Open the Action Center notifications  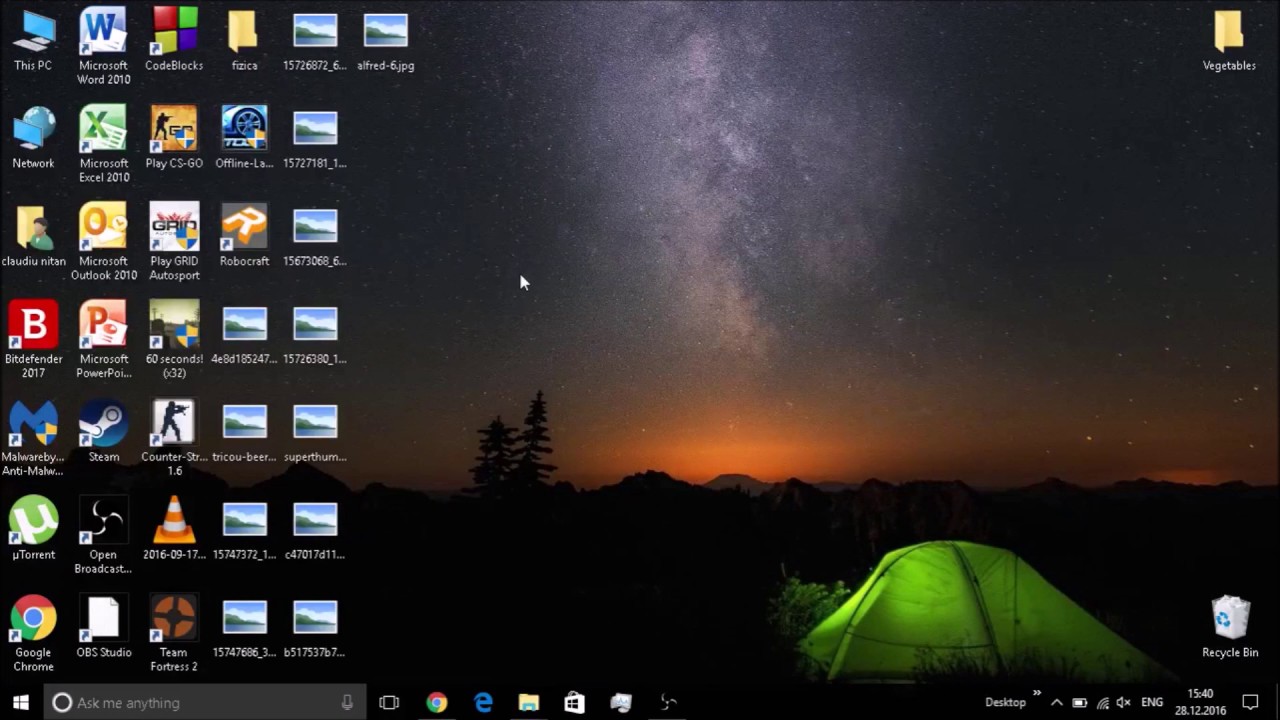coord(1250,702)
